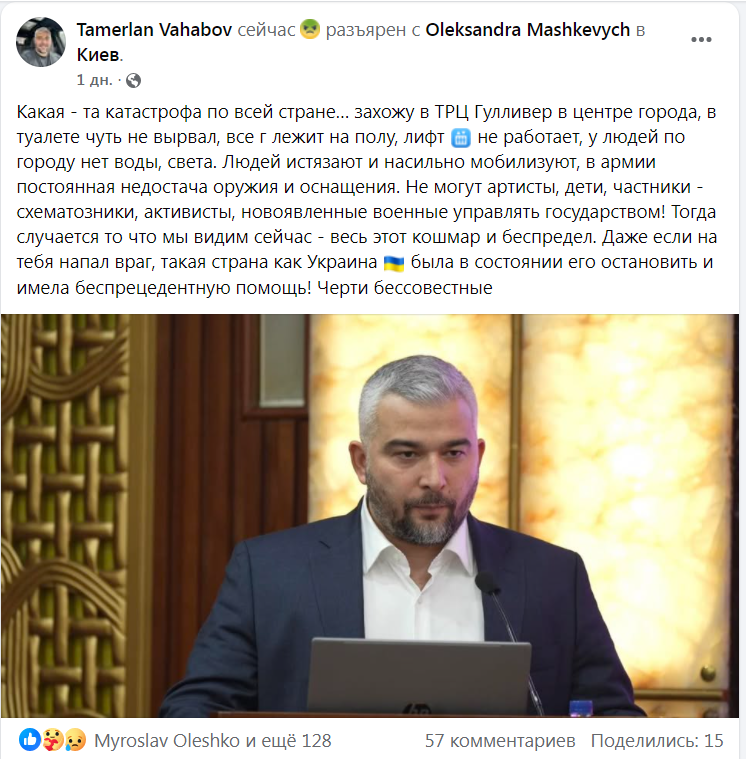Viewport: 746px width, 759px height.
Task: Open Oleksandra Mashkevych's tagged profile
Action: (528, 30)
